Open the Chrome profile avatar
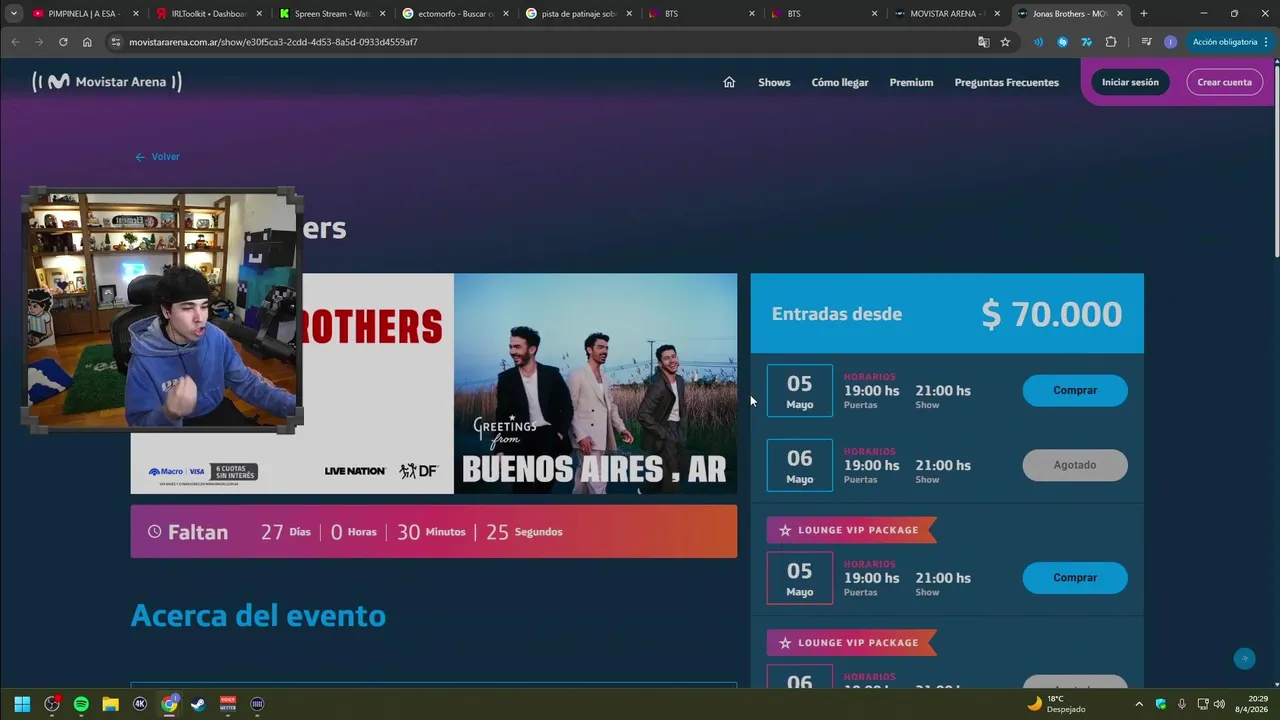 click(x=1170, y=42)
